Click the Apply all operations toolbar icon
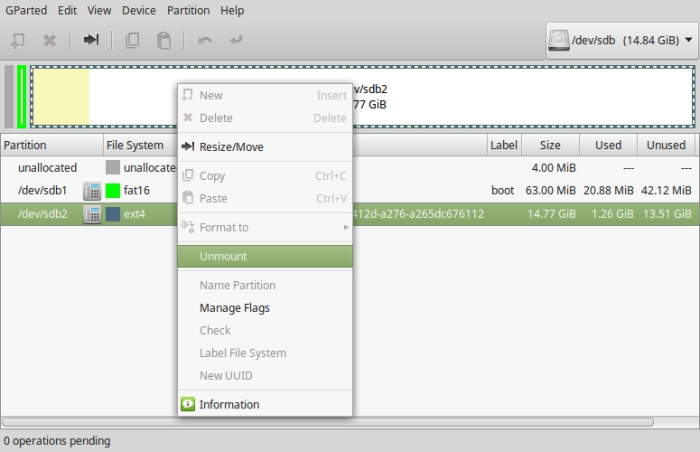 (x=236, y=40)
